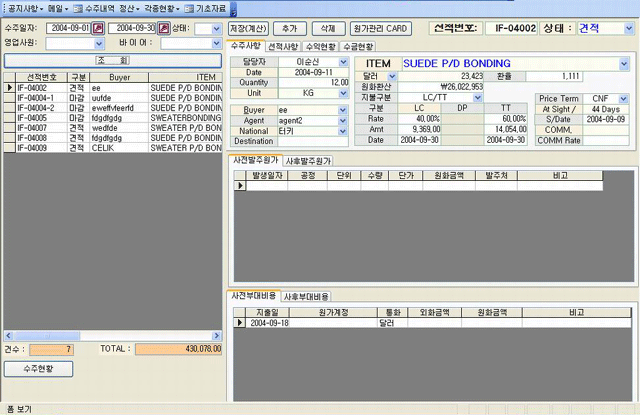Image resolution: width=640 pixels, height=415 pixels.
Task: Click the S/Date field showing 2004-09-09
Action: coord(606,120)
